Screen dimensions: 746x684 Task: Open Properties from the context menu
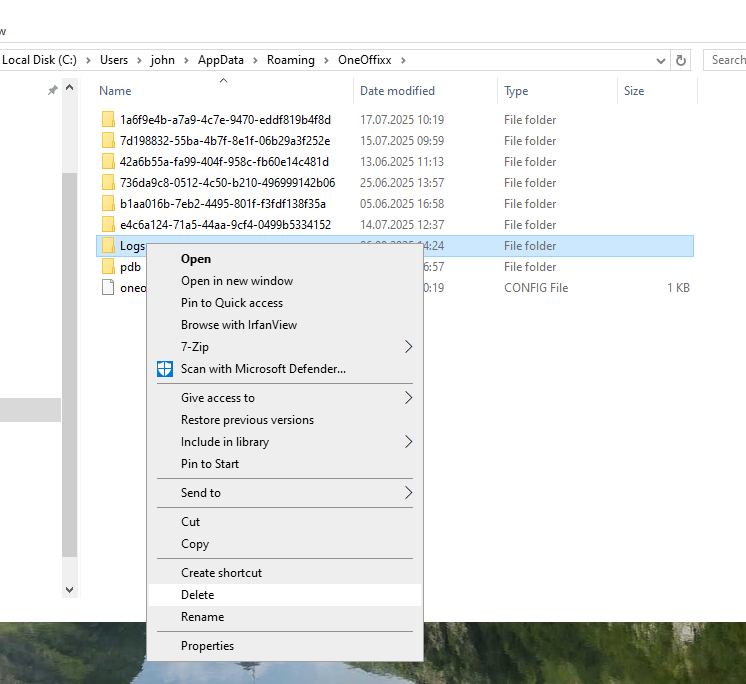(285, 645)
